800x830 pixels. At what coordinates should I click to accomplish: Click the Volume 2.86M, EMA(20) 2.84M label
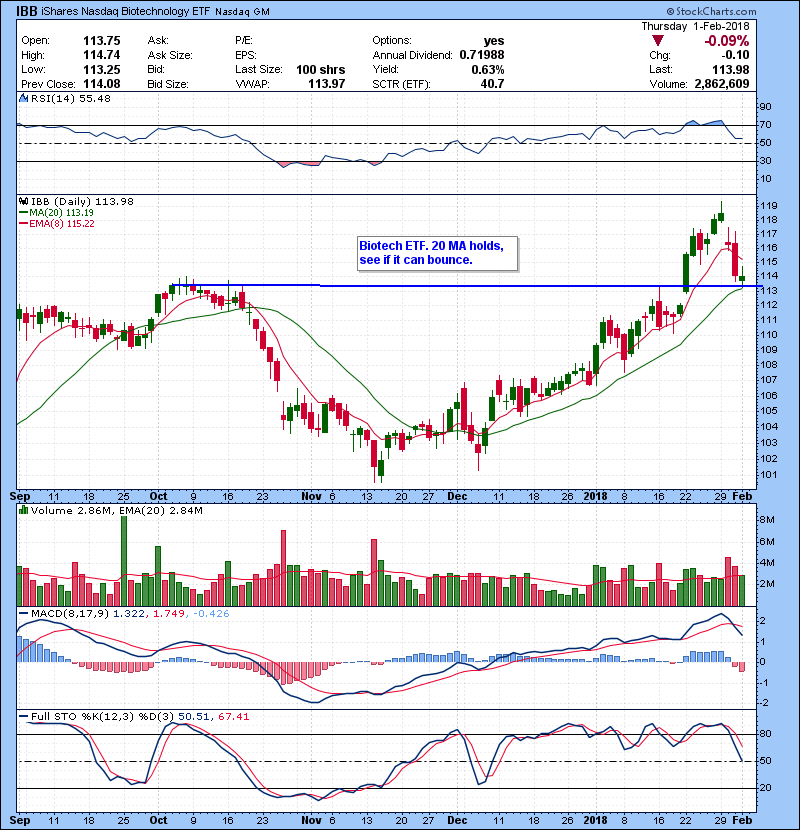pos(116,510)
